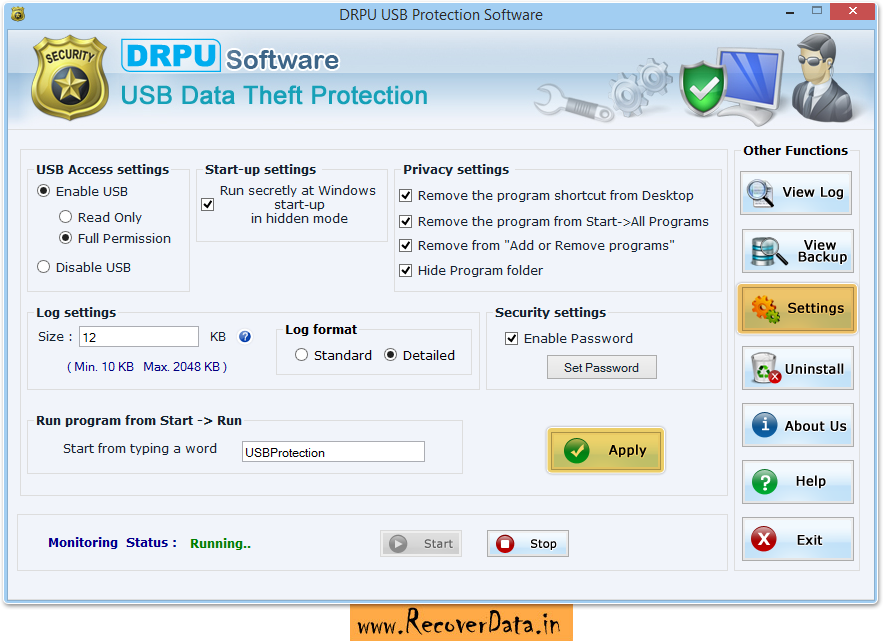Exit the program via Exit button
Image resolution: width=883 pixels, height=641 pixels.
coord(797,539)
